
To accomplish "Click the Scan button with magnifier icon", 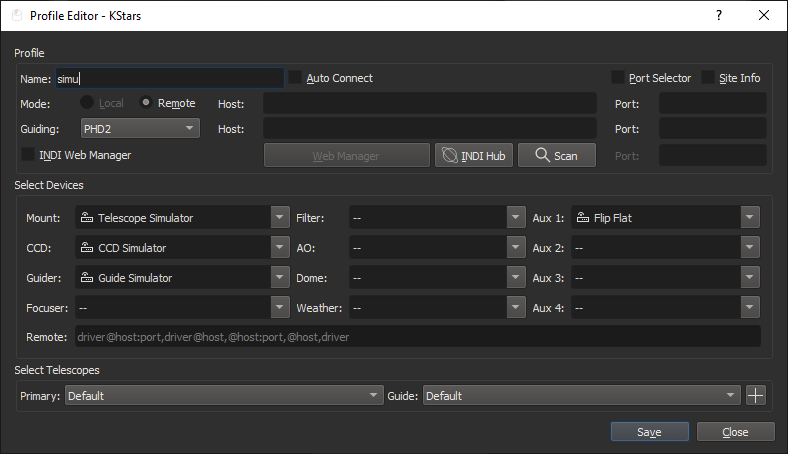I will point(557,155).
